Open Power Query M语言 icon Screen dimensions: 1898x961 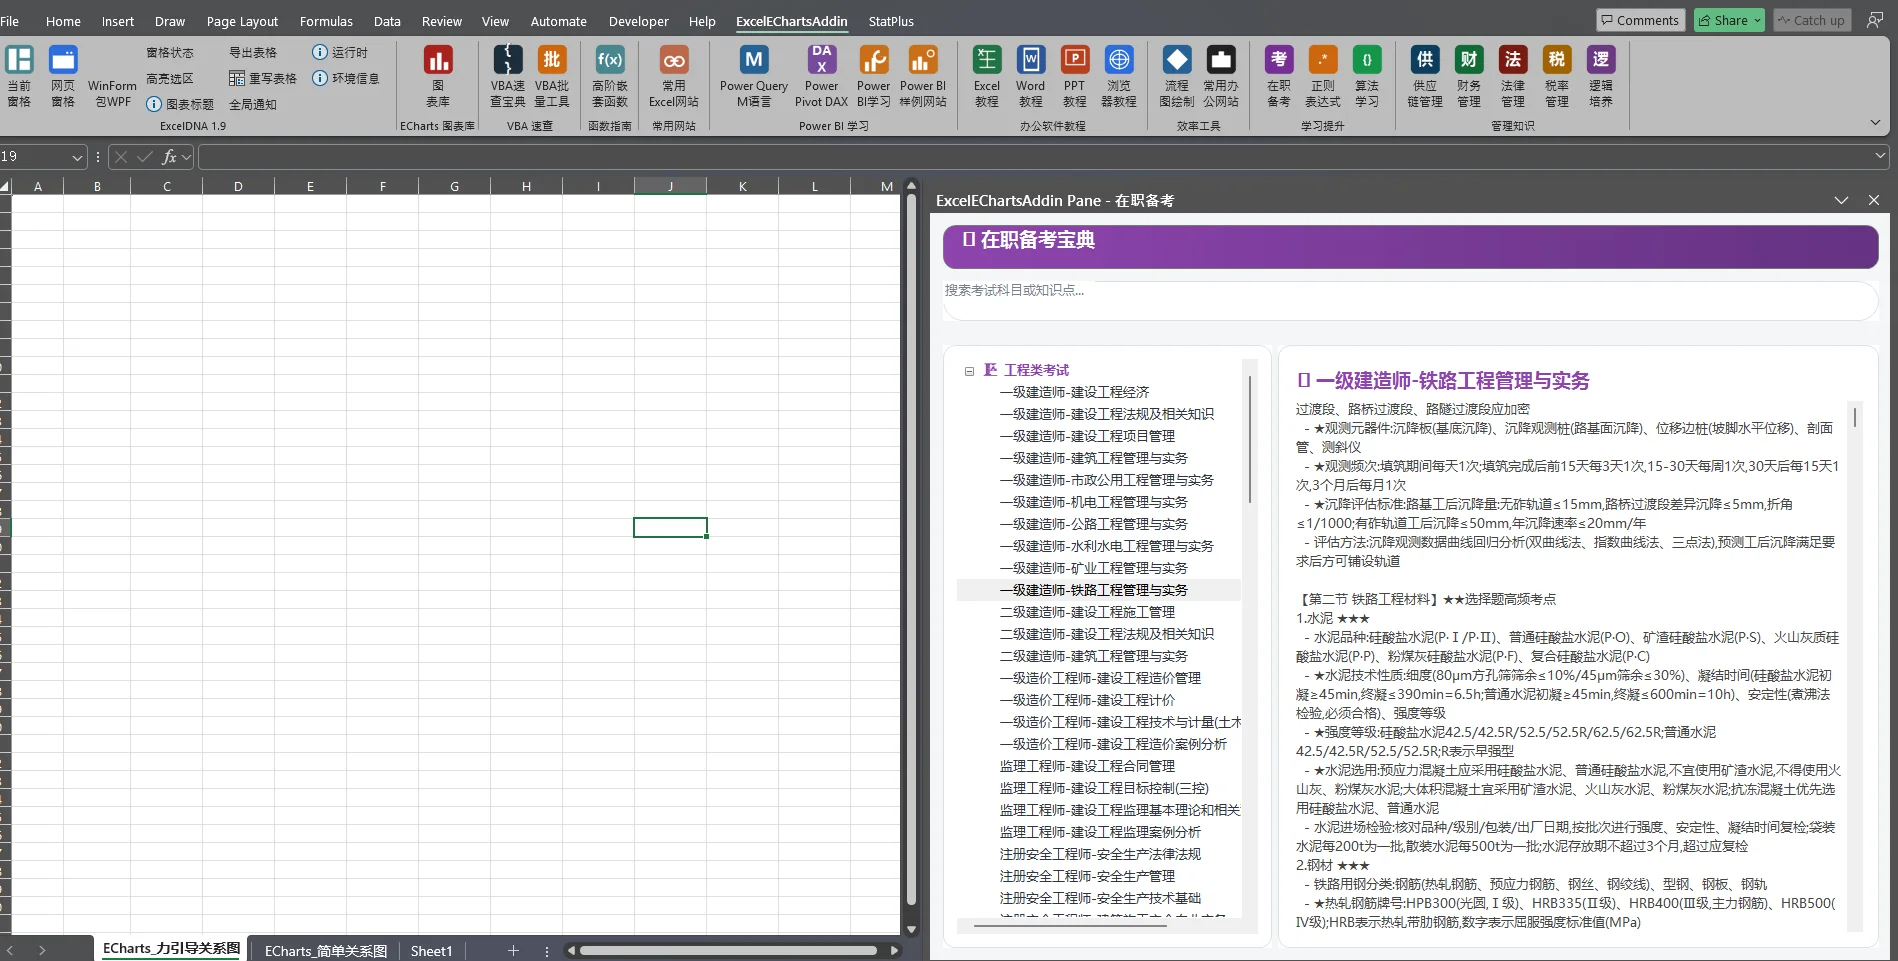click(x=753, y=59)
